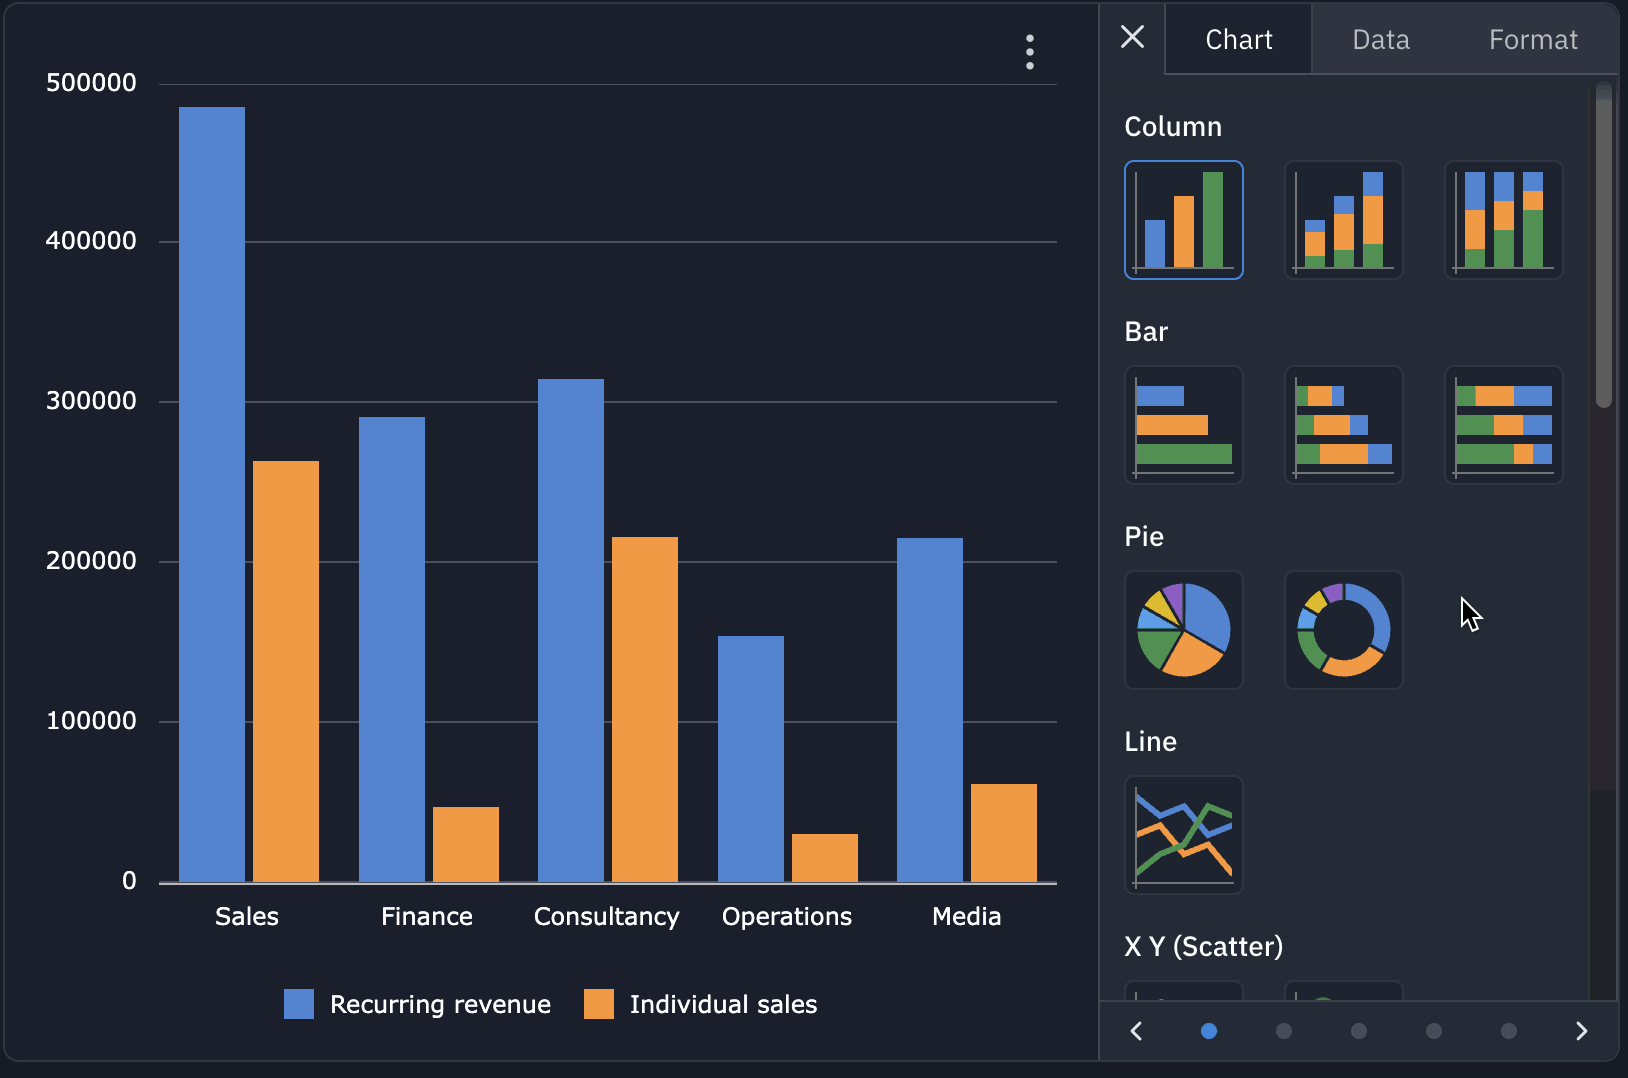Close the chart settings panel

coord(1132,36)
